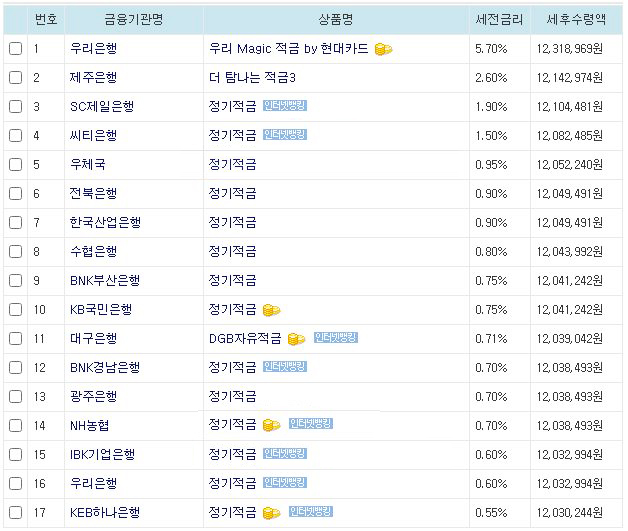628x531 pixels.
Task: Click bank name SC제일은행
Action: [102, 107]
